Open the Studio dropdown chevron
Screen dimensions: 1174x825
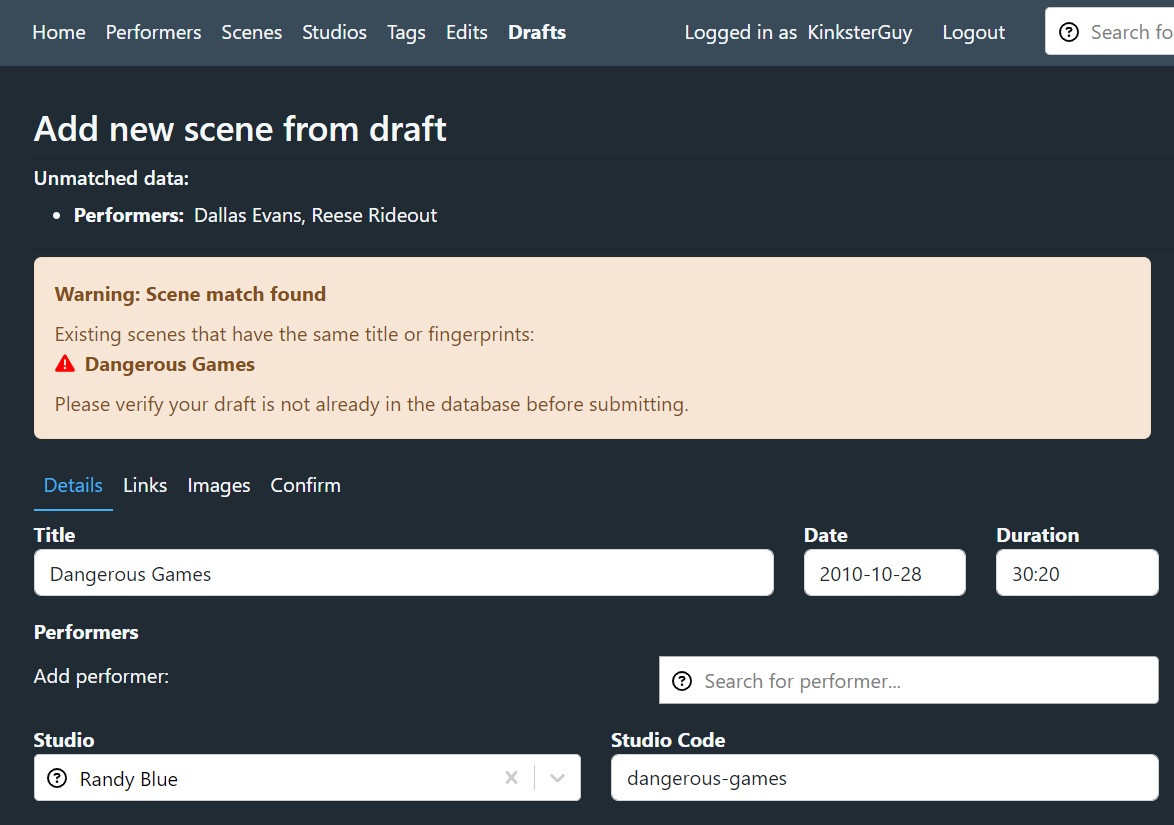[557, 777]
